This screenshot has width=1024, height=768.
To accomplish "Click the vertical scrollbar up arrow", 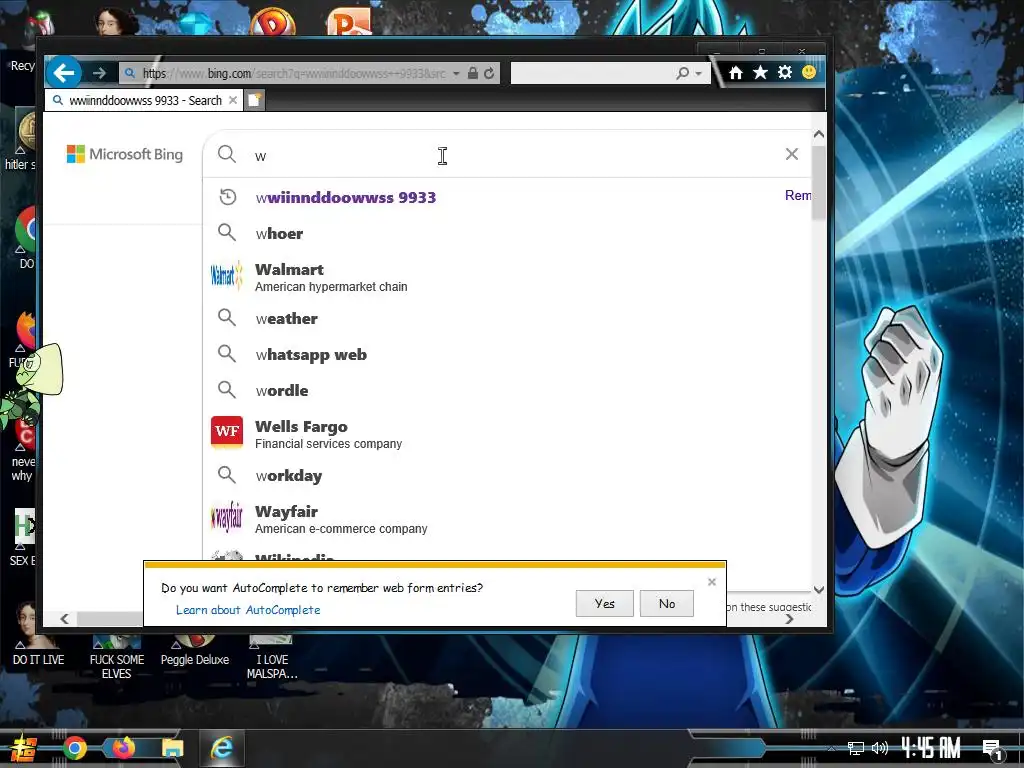I will point(819,134).
